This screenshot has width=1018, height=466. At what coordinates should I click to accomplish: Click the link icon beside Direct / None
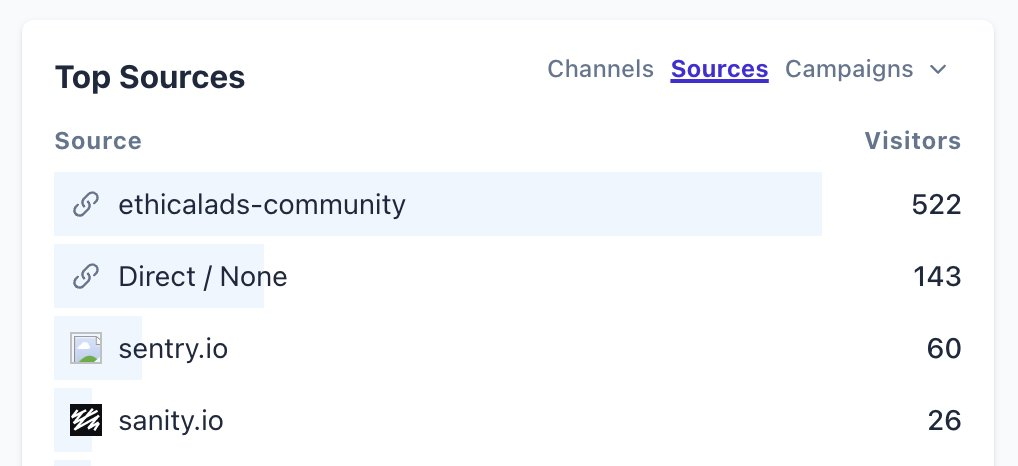tap(87, 277)
